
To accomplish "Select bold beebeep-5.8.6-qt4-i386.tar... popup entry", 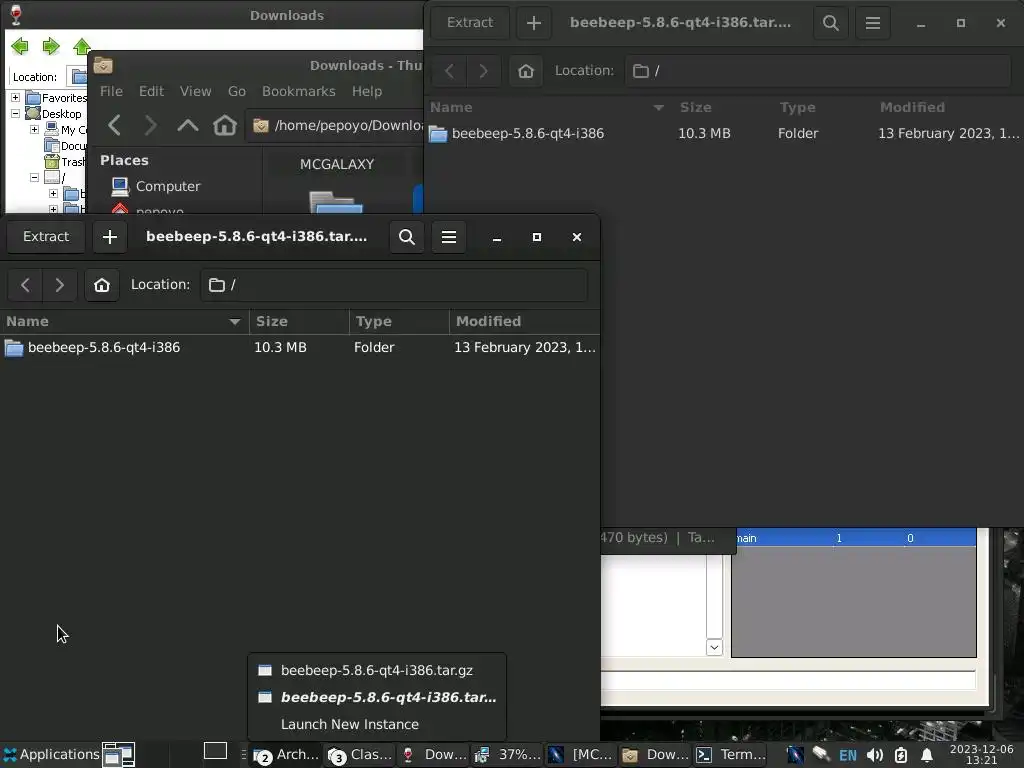I will 377,697.
